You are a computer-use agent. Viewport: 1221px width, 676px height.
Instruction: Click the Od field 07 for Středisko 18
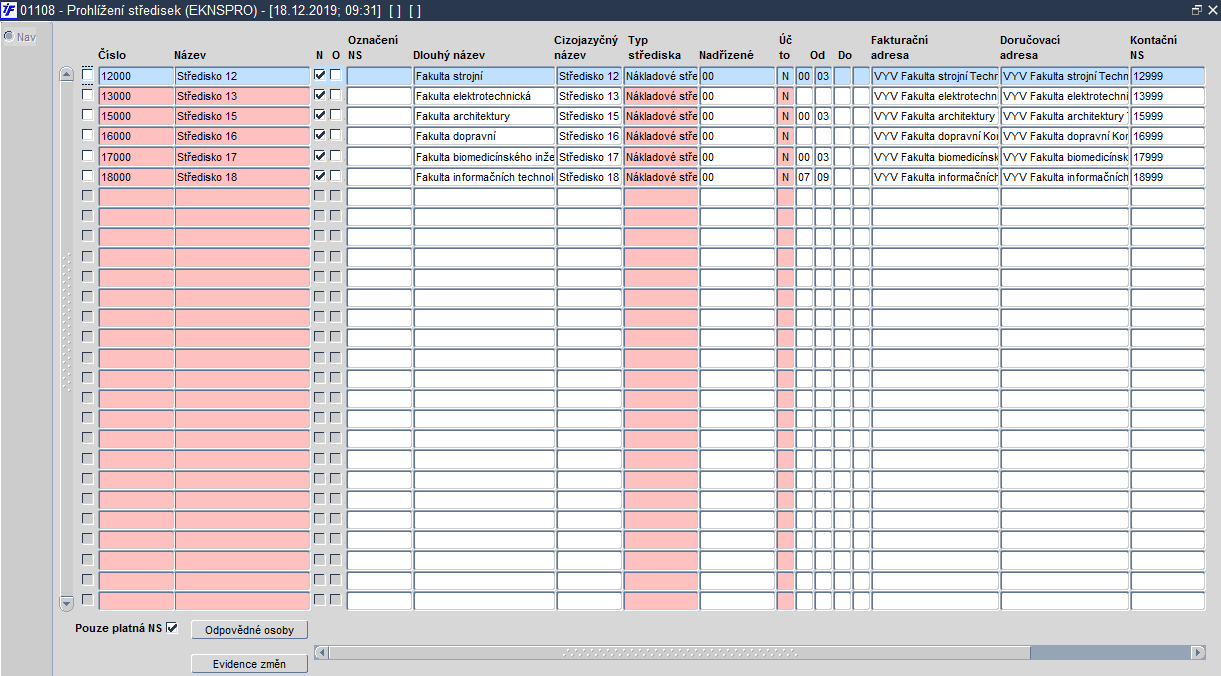click(x=804, y=177)
